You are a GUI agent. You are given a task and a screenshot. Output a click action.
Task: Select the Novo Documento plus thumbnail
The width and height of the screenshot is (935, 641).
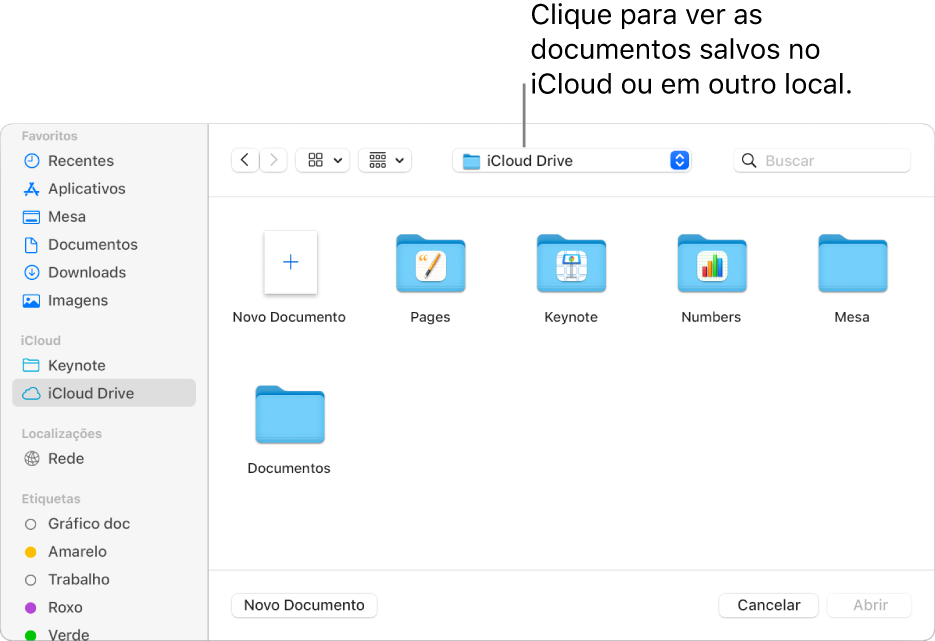[290, 262]
